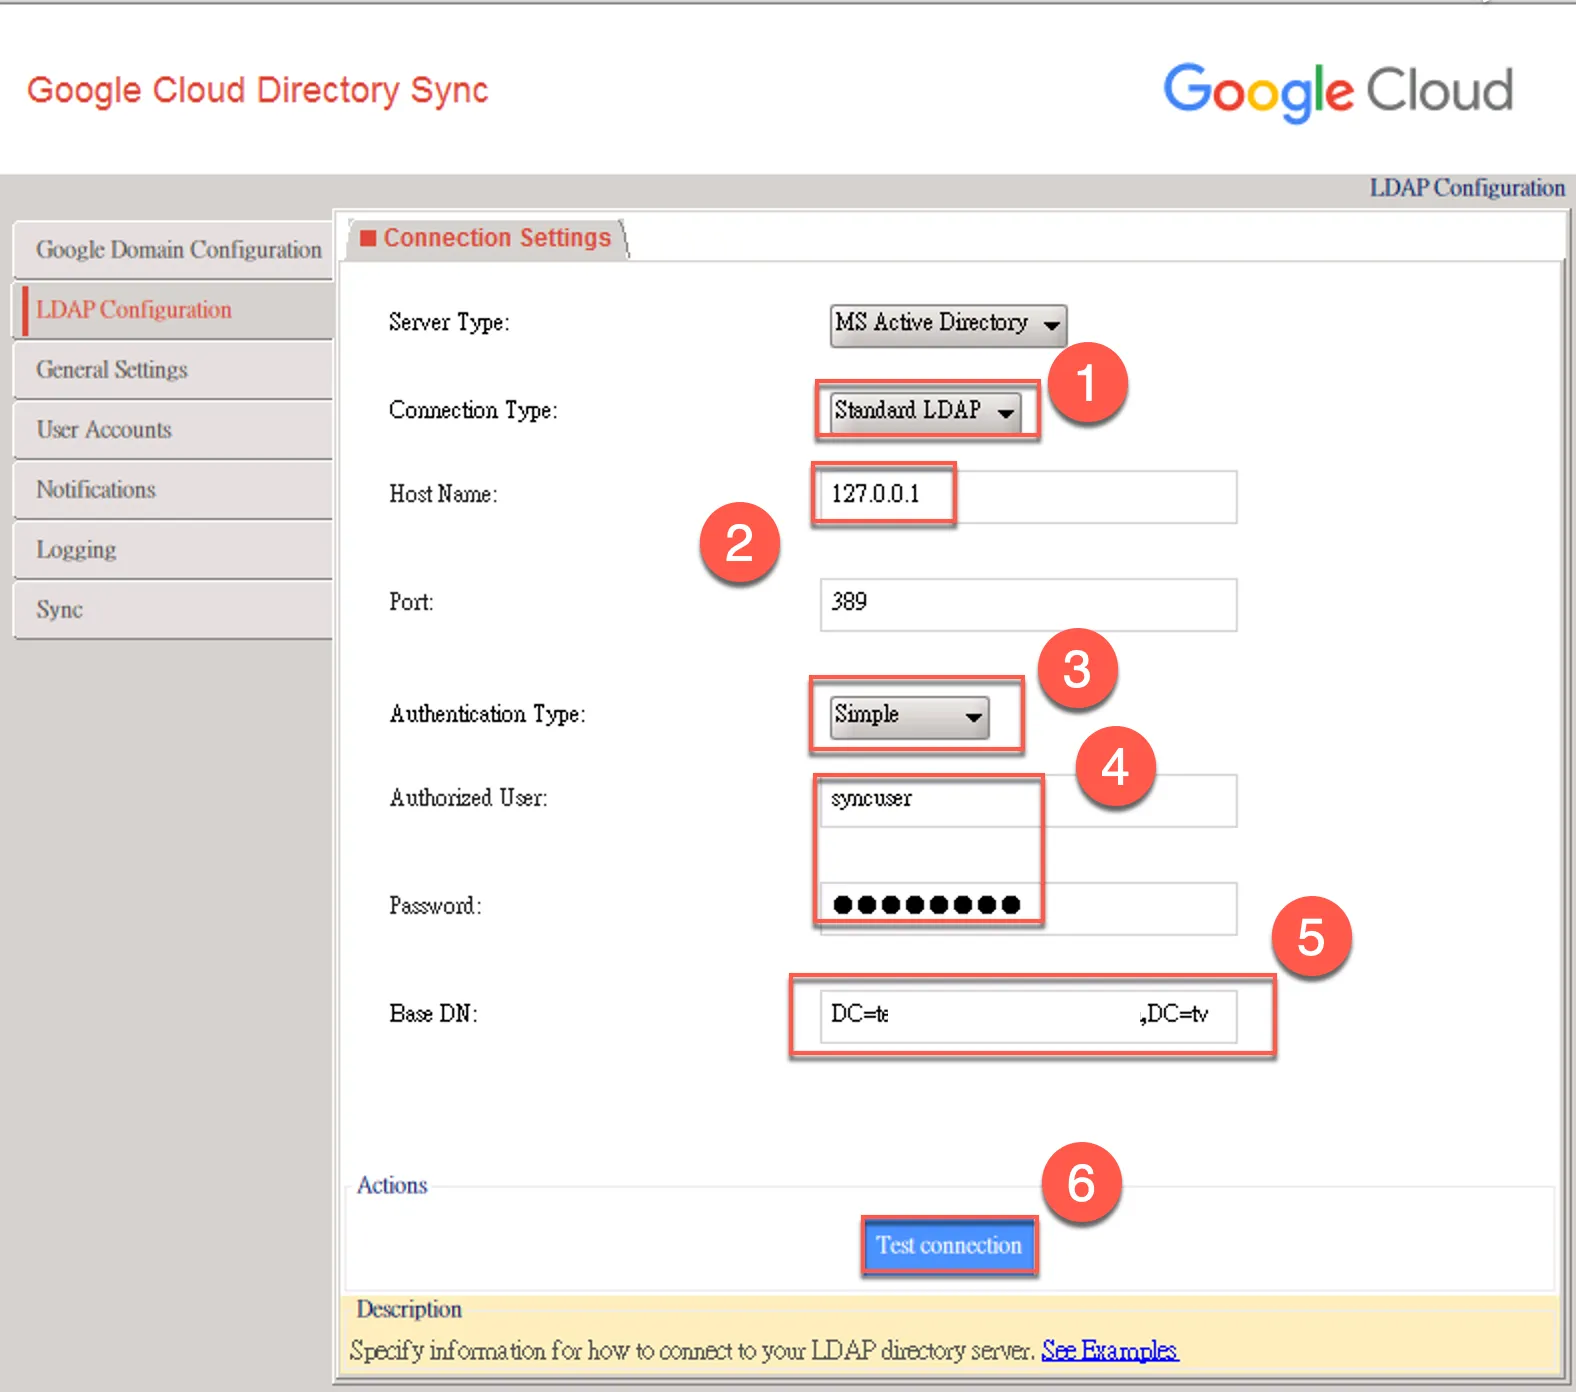Click the red square icon on the Connection Settings tab

[368, 238]
